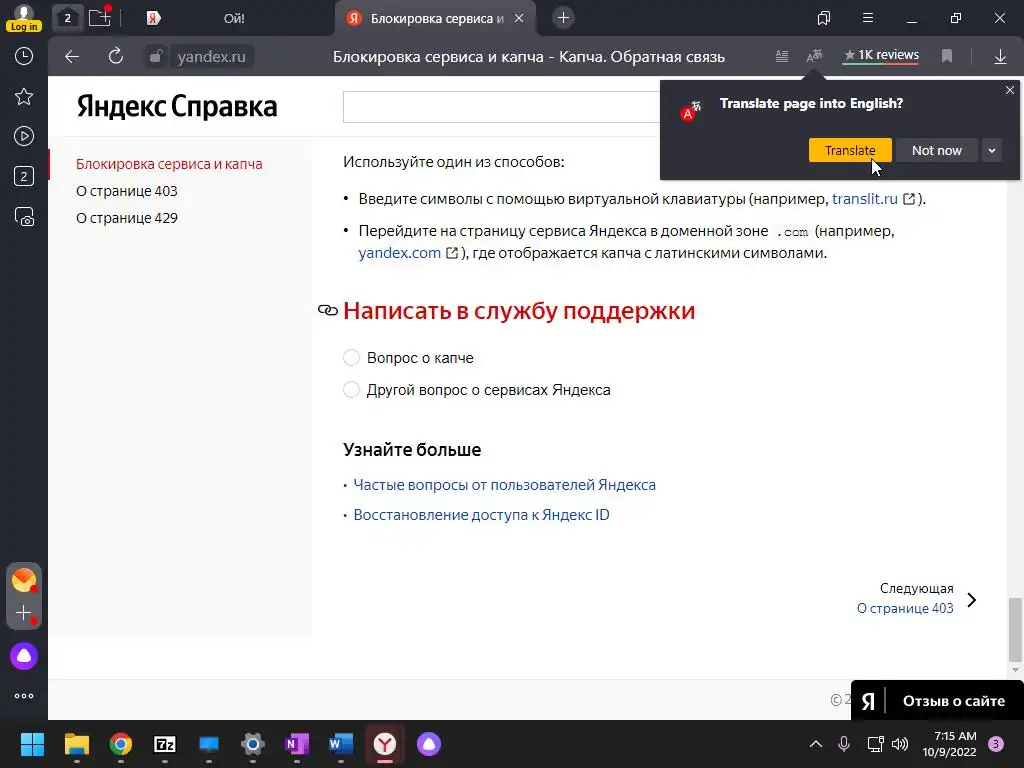
Task: Click the tab group counter showing 2
Action: 67,18
